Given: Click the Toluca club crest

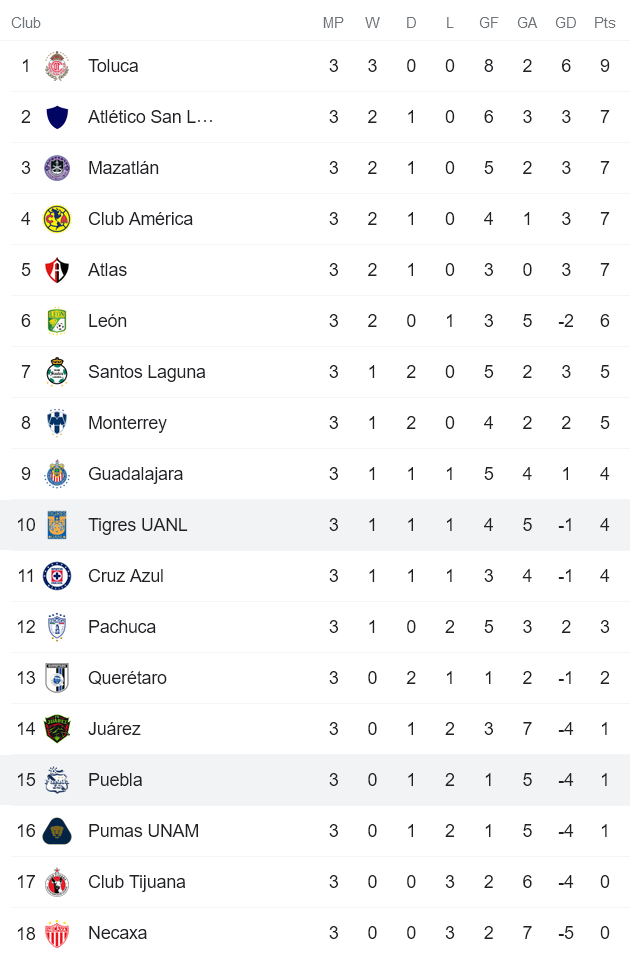Looking at the screenshot, I should tap(57, 66).
